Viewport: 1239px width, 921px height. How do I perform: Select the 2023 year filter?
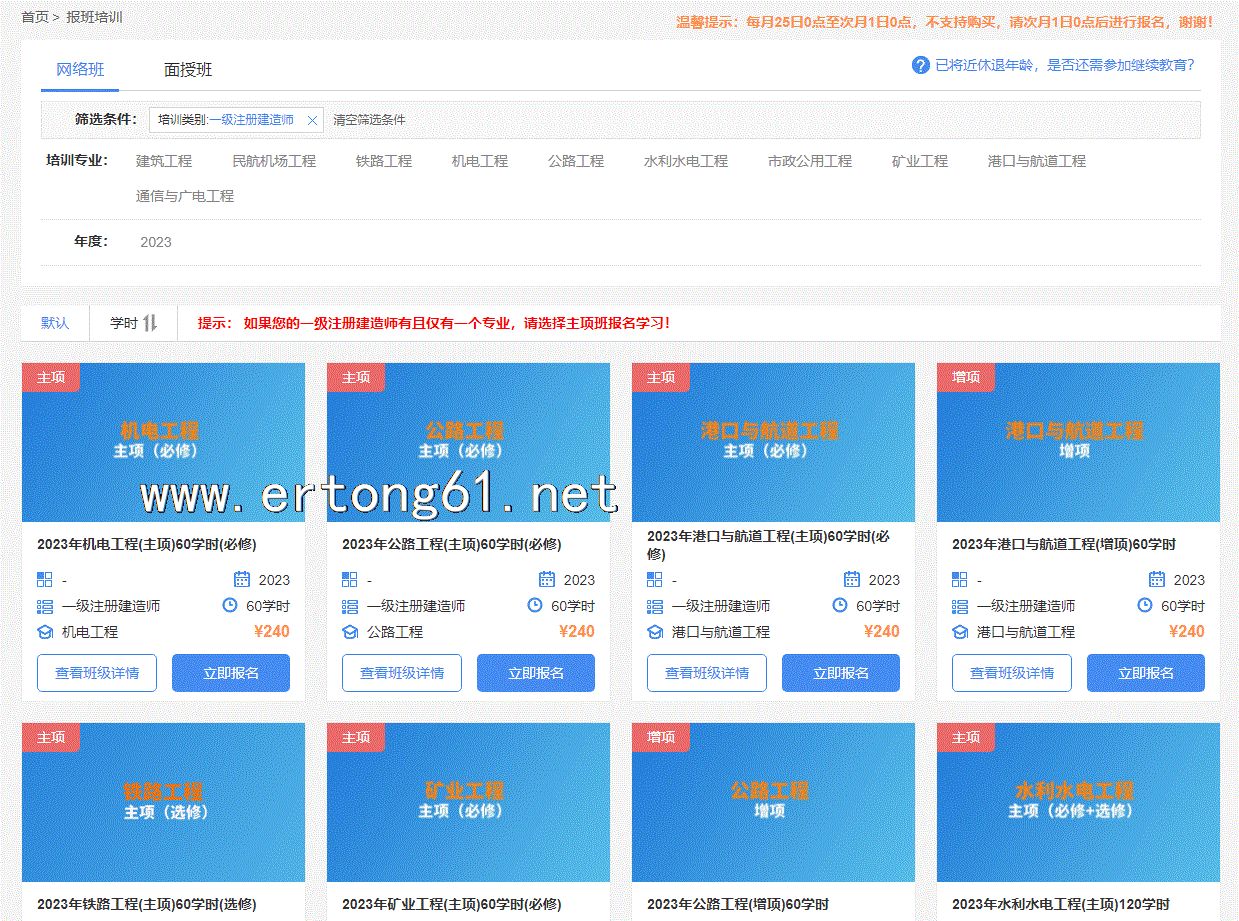(155, 242)
